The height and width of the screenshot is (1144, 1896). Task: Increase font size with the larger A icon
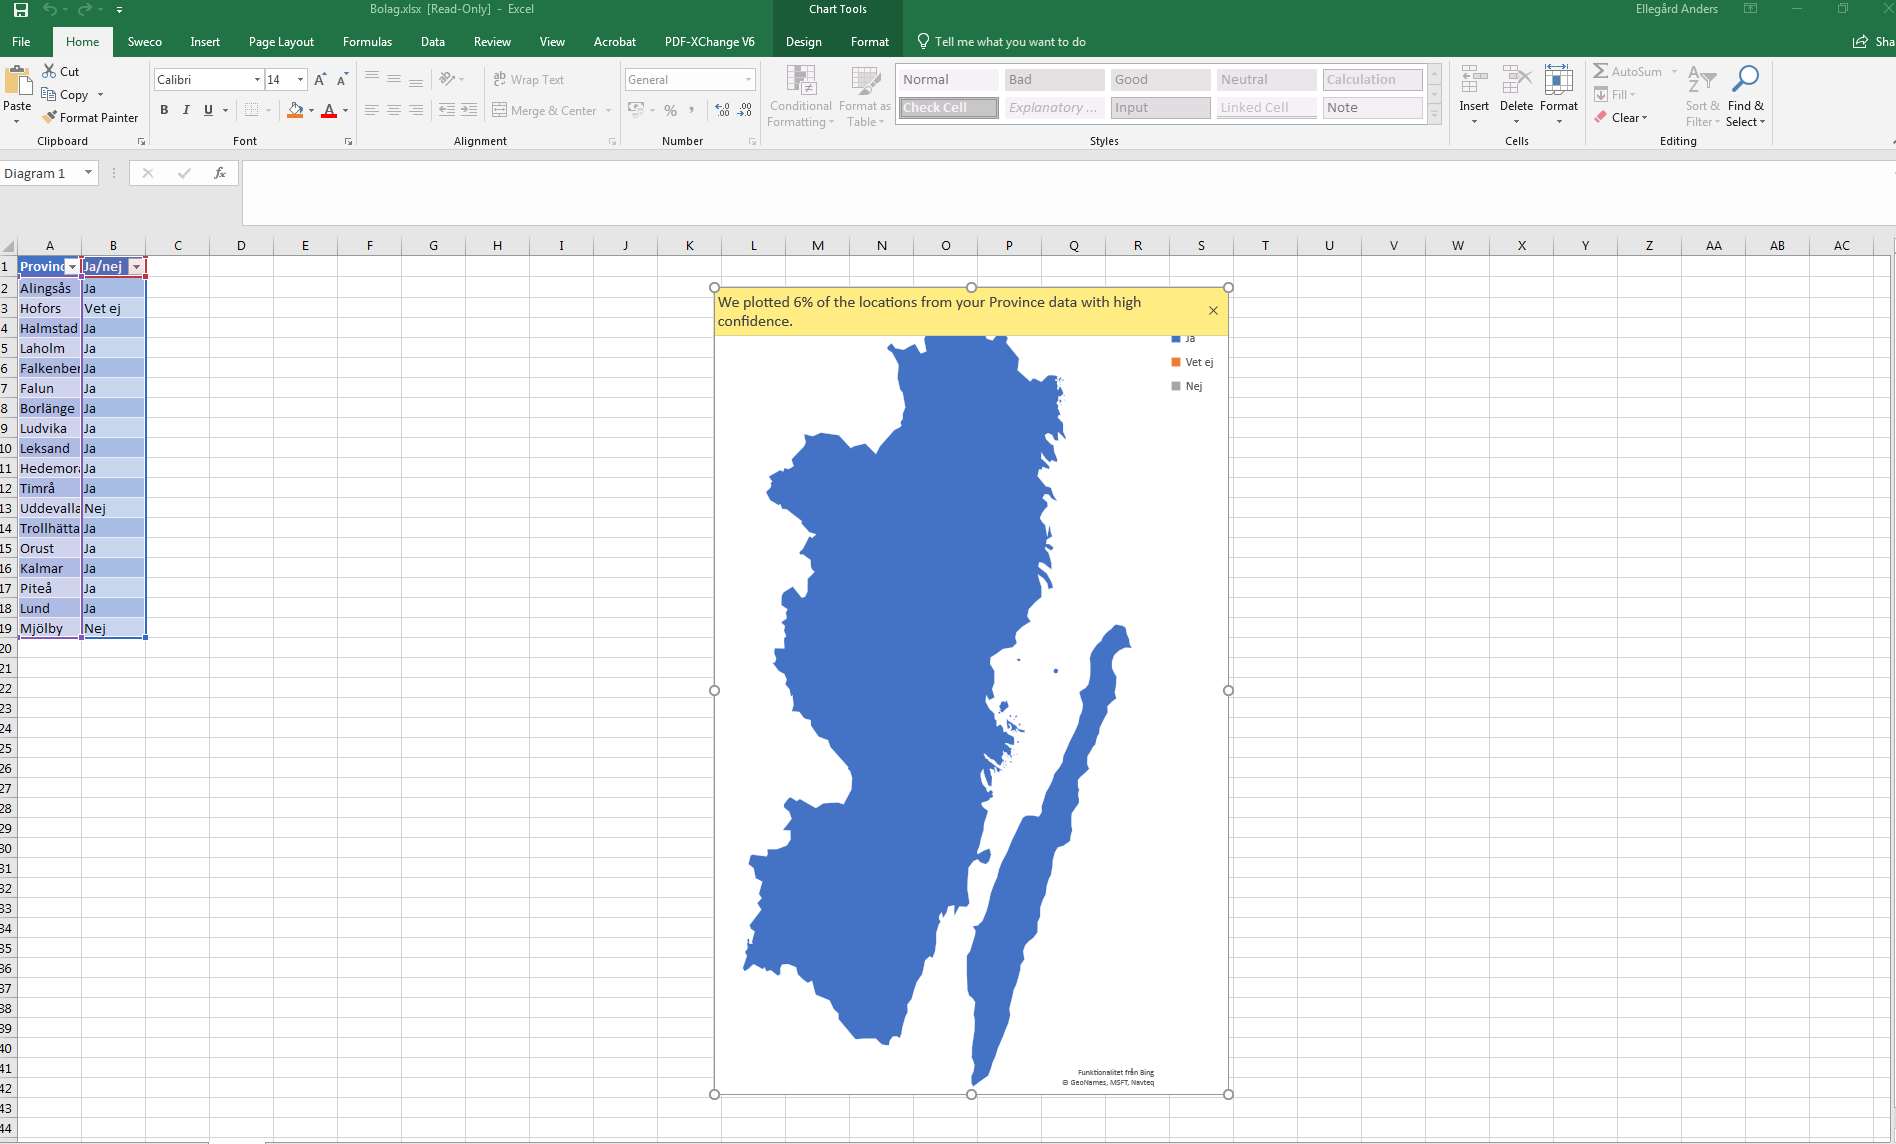tap(320, 79)
